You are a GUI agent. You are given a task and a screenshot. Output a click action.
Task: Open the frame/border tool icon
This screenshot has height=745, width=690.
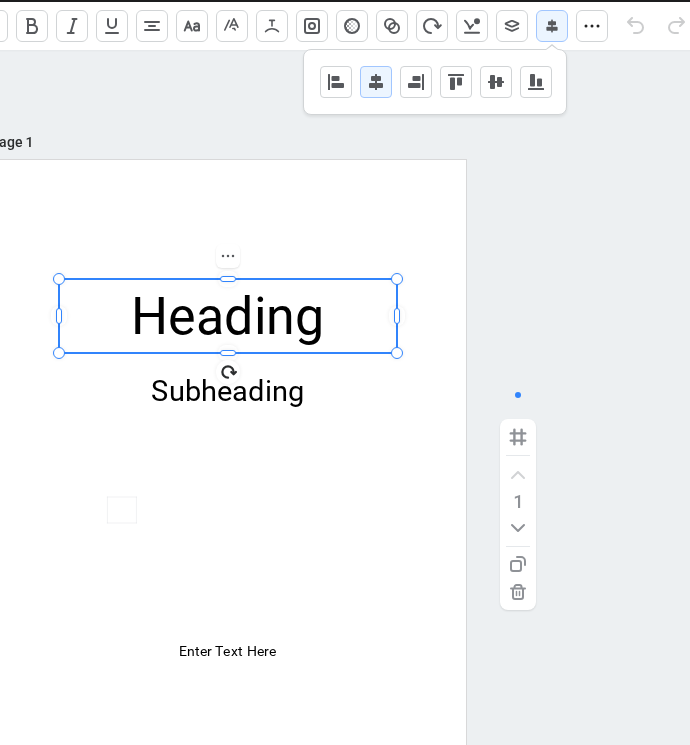312,26
